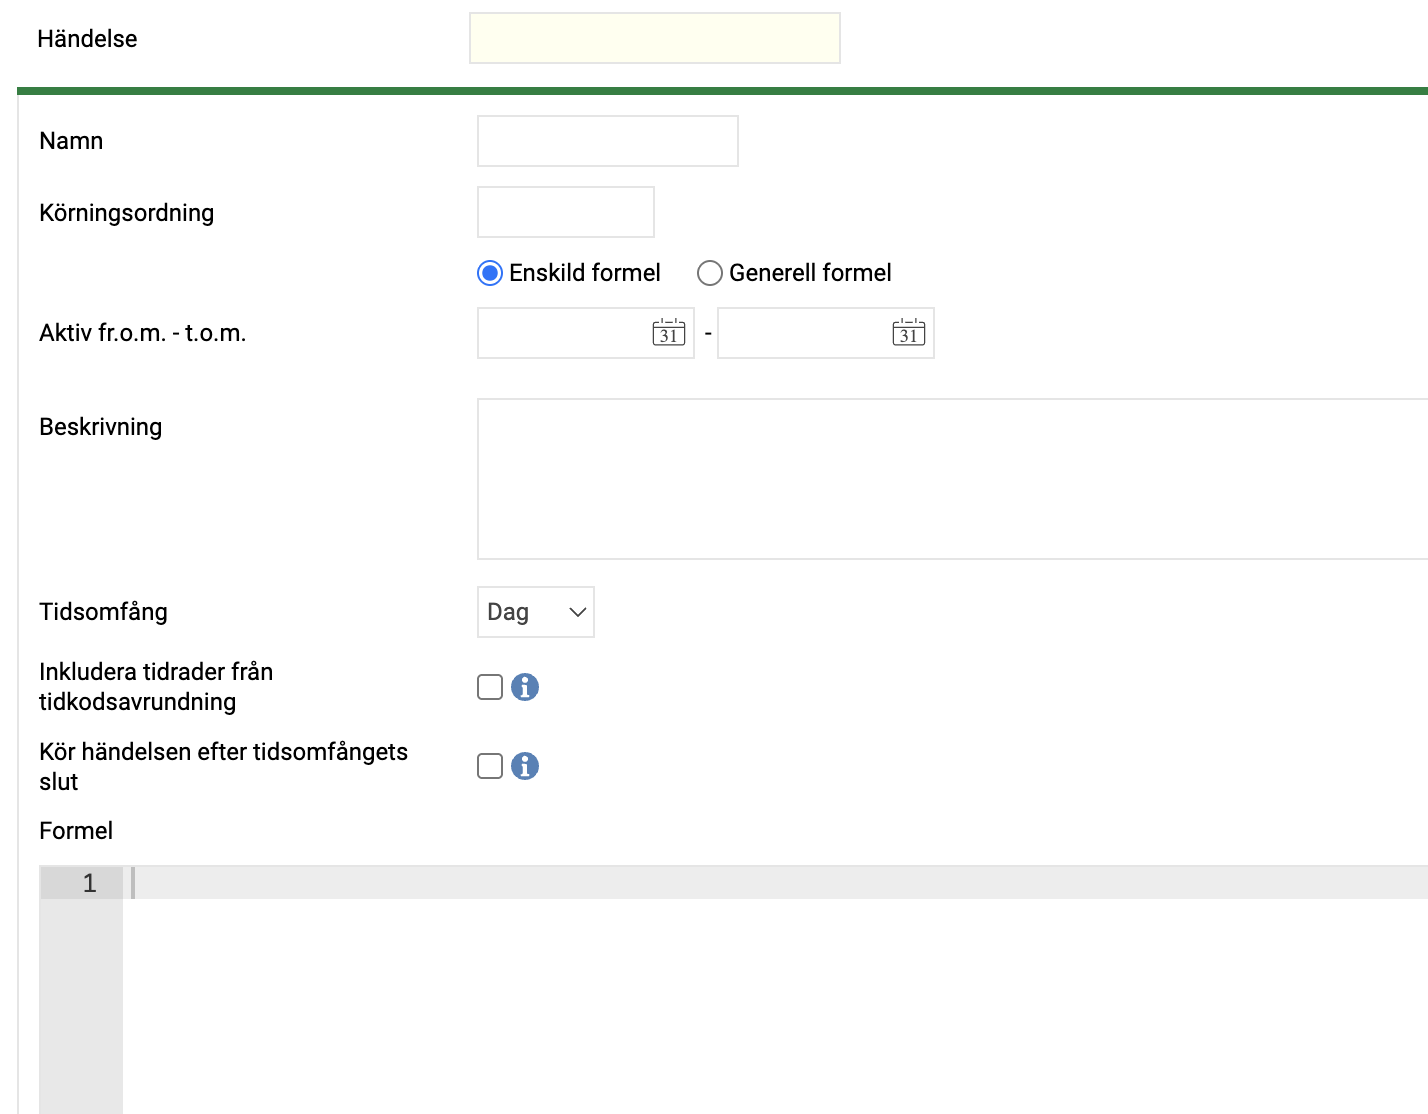Click the Namn label
This screenshot has height=1114, width=1428.
[x=71, y=141]
